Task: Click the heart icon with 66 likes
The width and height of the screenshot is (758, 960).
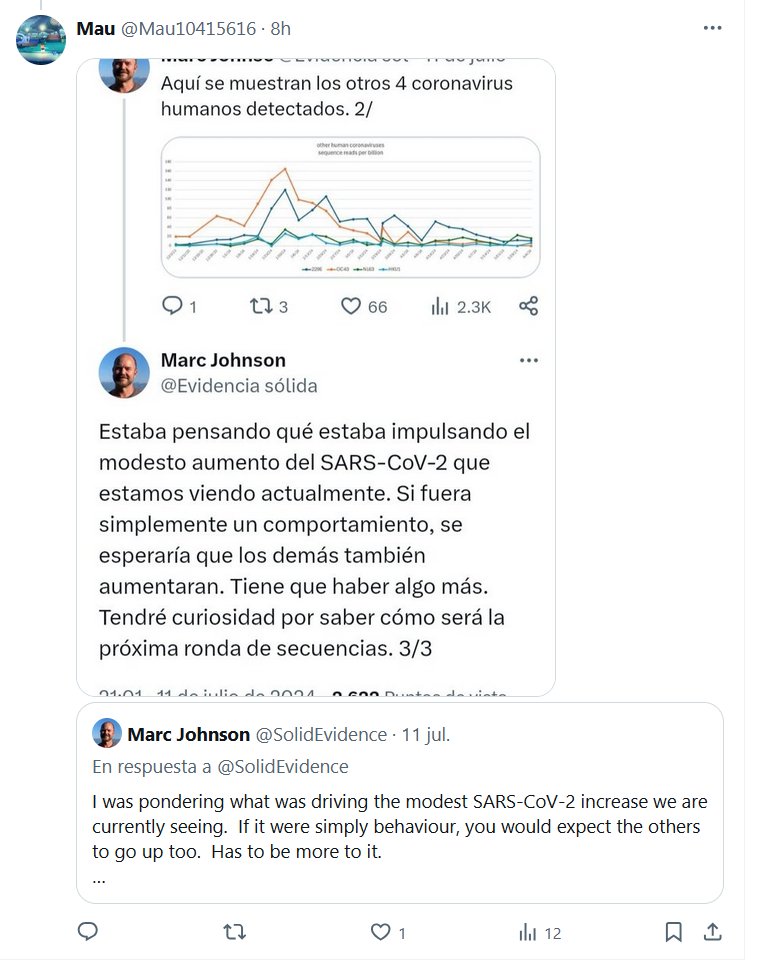Action: [x=351, y=306]
